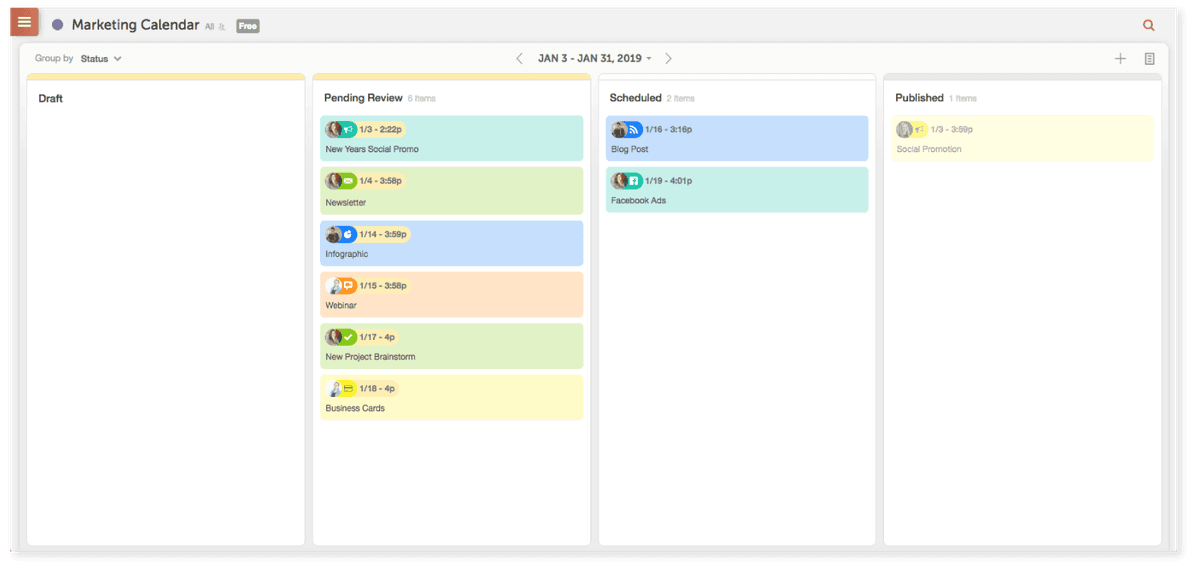Go to the next month with the right arrow
1200x578 pixels.
[668, 58]
